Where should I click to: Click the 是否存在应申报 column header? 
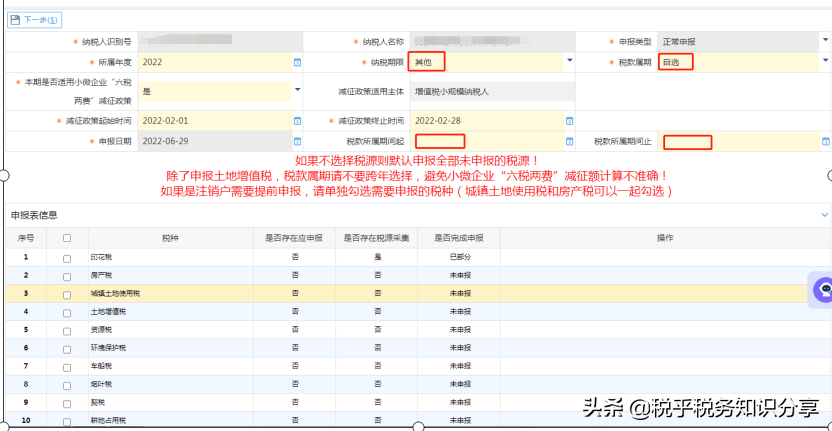pos(294,238)
